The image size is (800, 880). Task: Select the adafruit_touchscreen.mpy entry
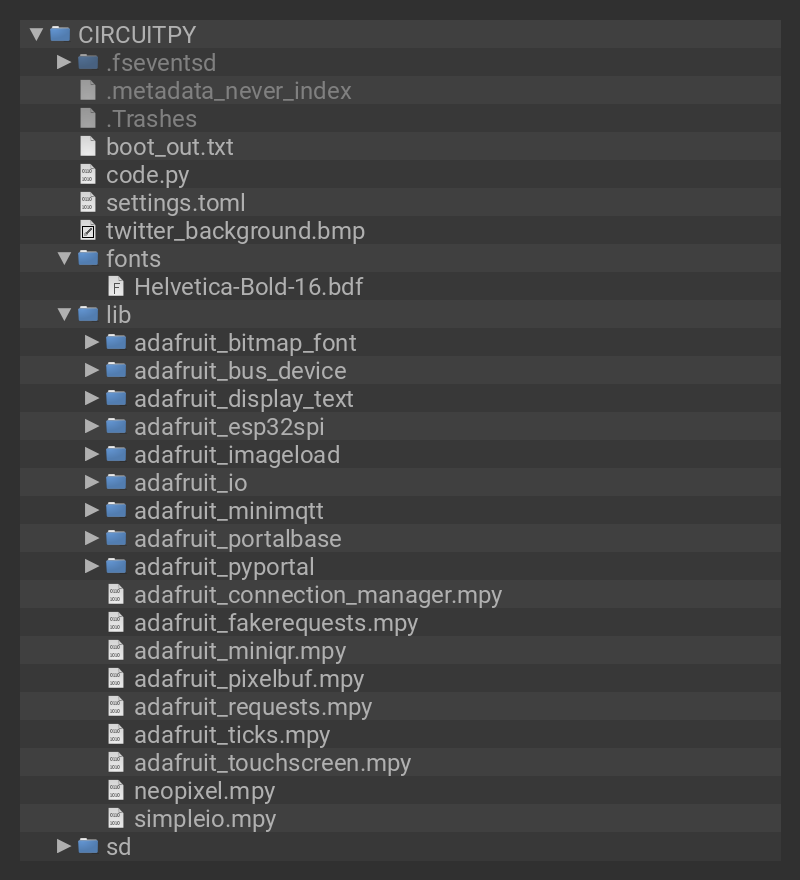click(x=272, y=763)
